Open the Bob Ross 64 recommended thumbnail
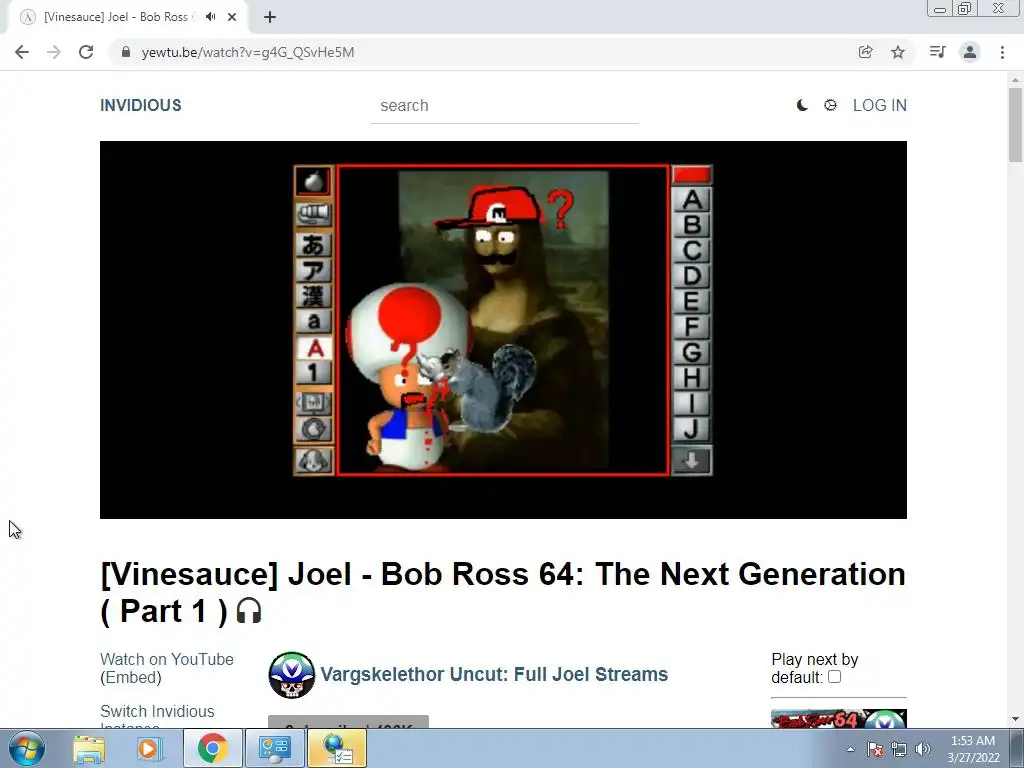This screenshot has height=768, width=1024. point(839,718)
